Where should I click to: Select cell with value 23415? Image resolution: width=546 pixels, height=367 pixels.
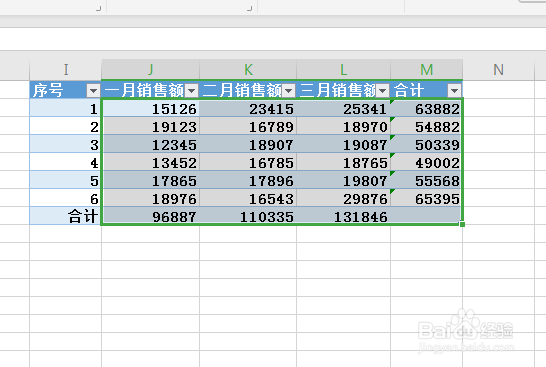248,108
